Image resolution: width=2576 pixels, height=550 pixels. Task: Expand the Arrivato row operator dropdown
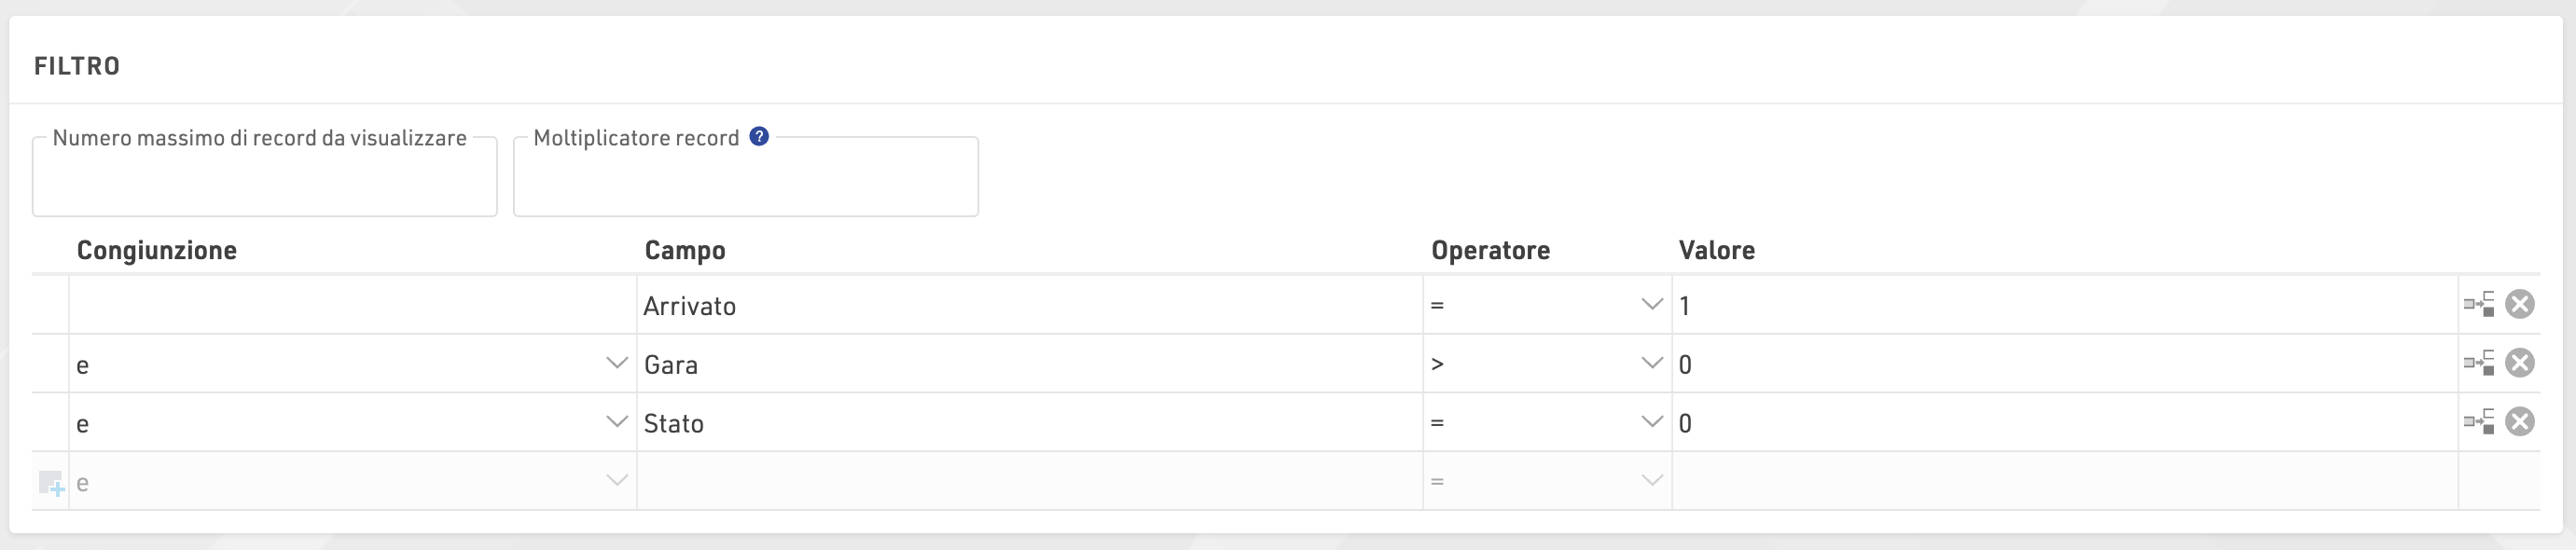(1652, 304)
